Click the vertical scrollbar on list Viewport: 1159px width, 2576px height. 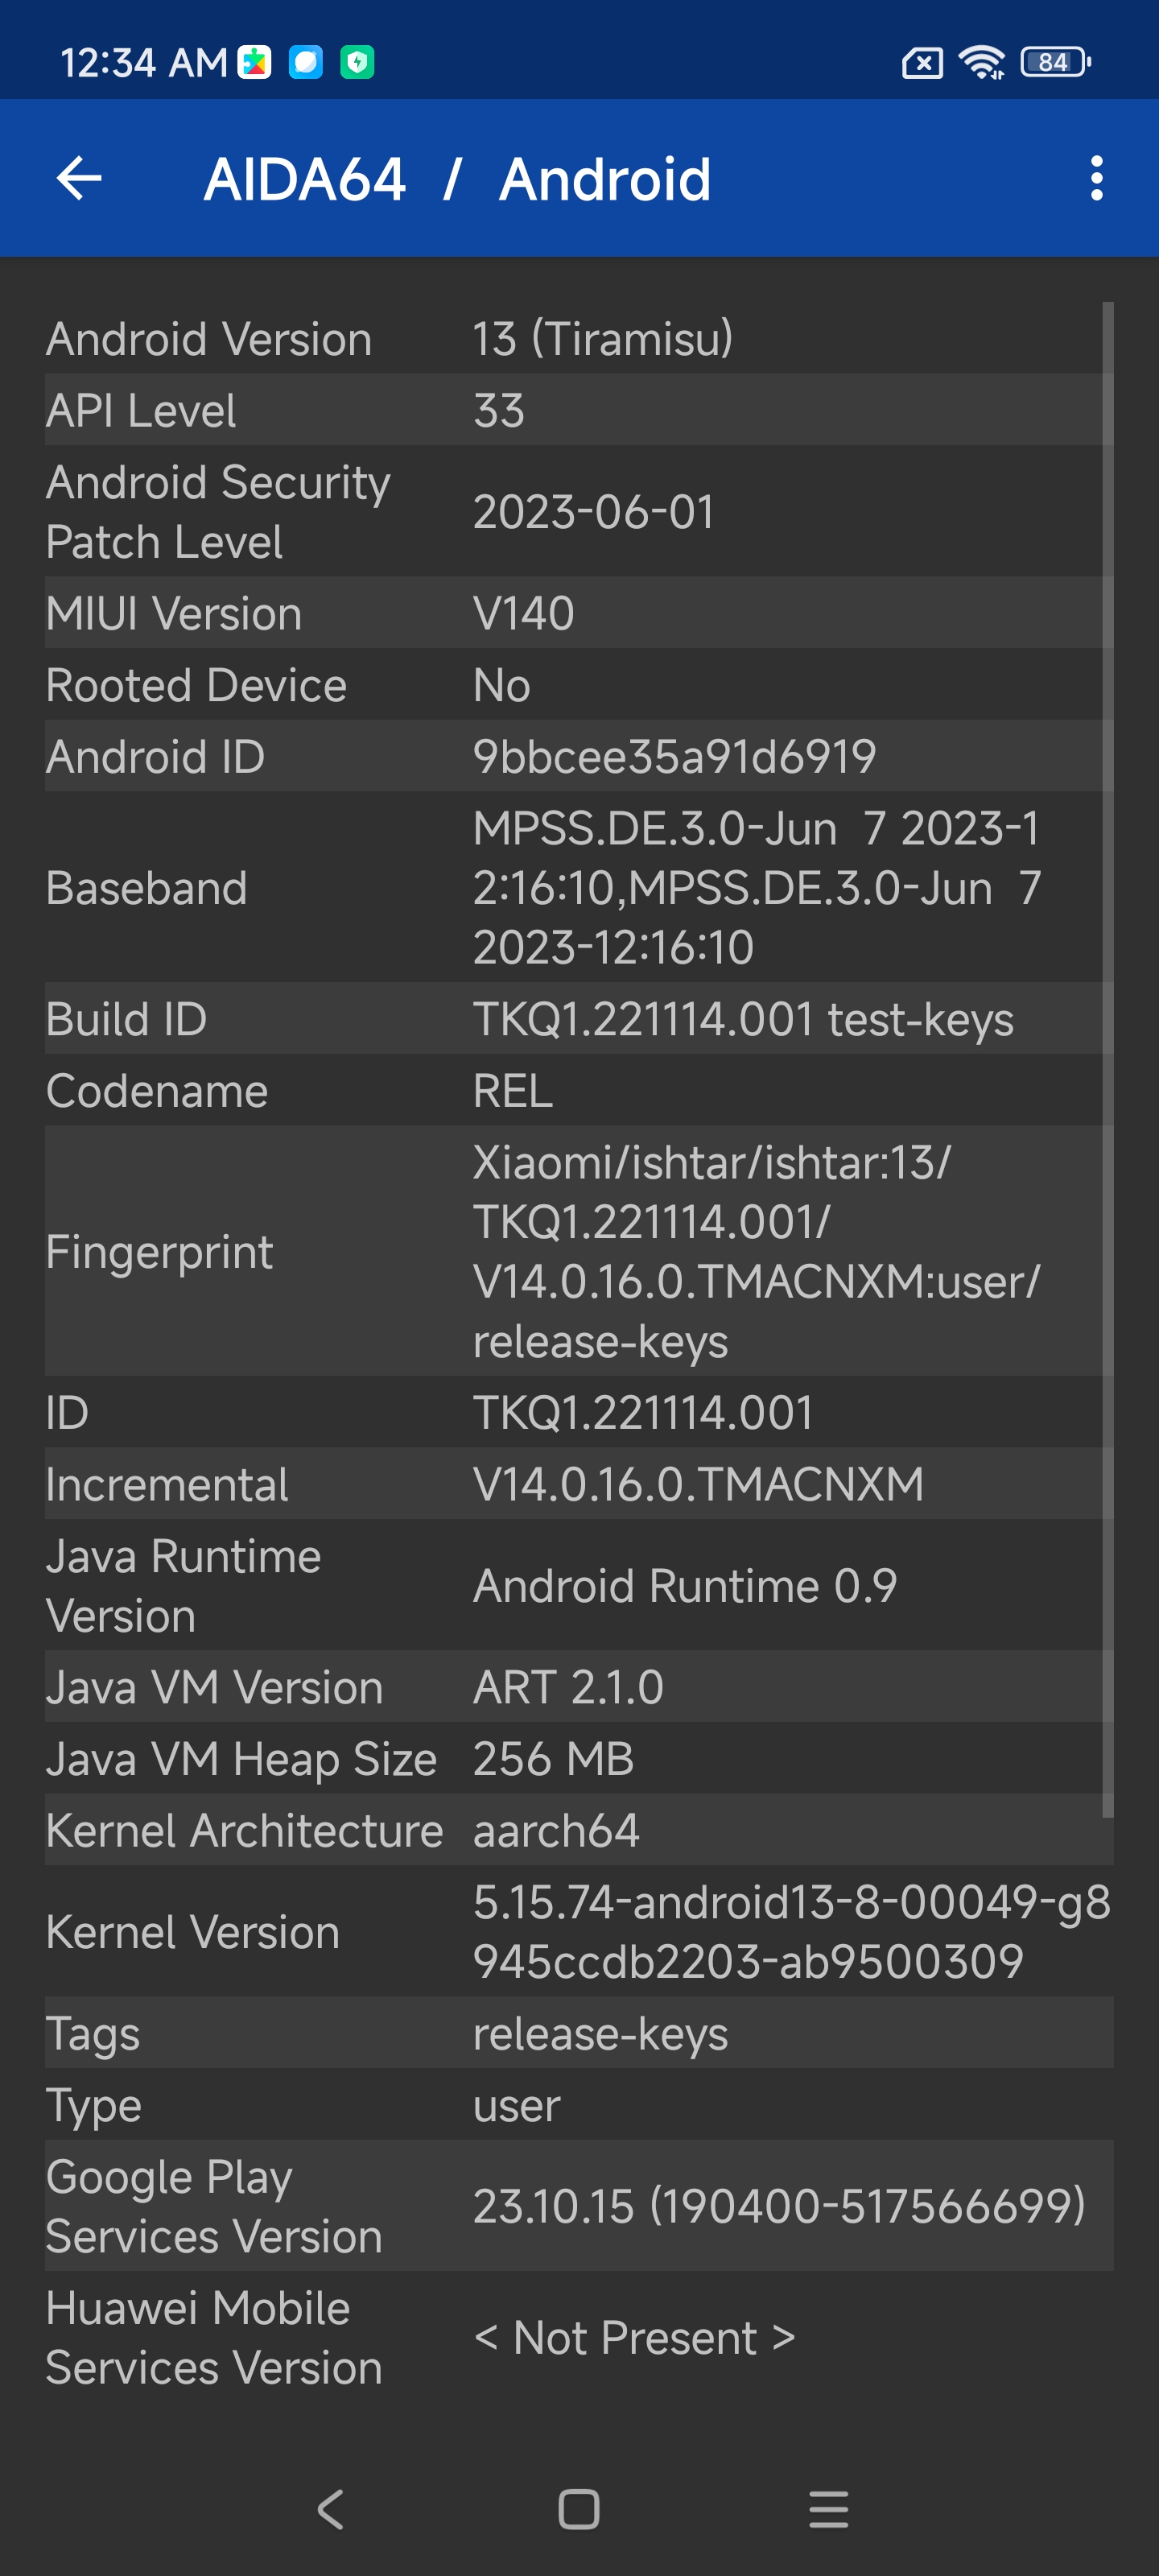(x=1107, y=1060)
